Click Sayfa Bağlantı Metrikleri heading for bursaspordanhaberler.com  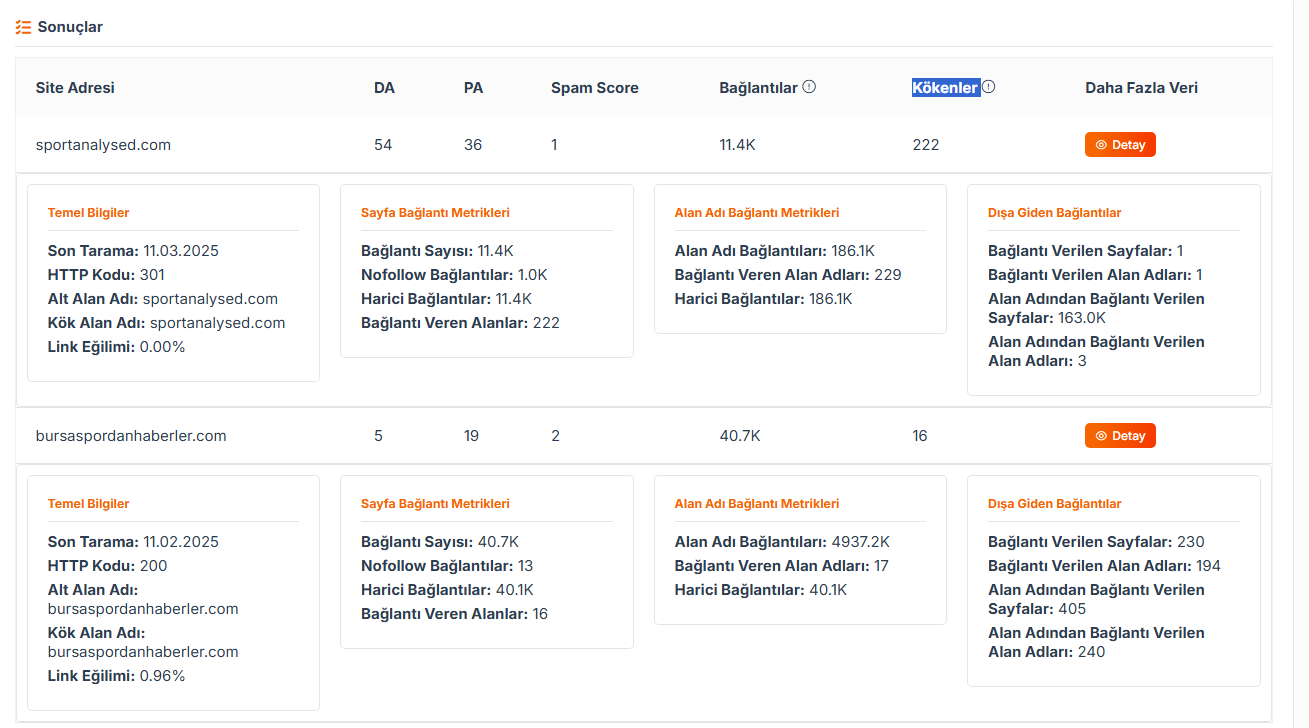(435, 504)
